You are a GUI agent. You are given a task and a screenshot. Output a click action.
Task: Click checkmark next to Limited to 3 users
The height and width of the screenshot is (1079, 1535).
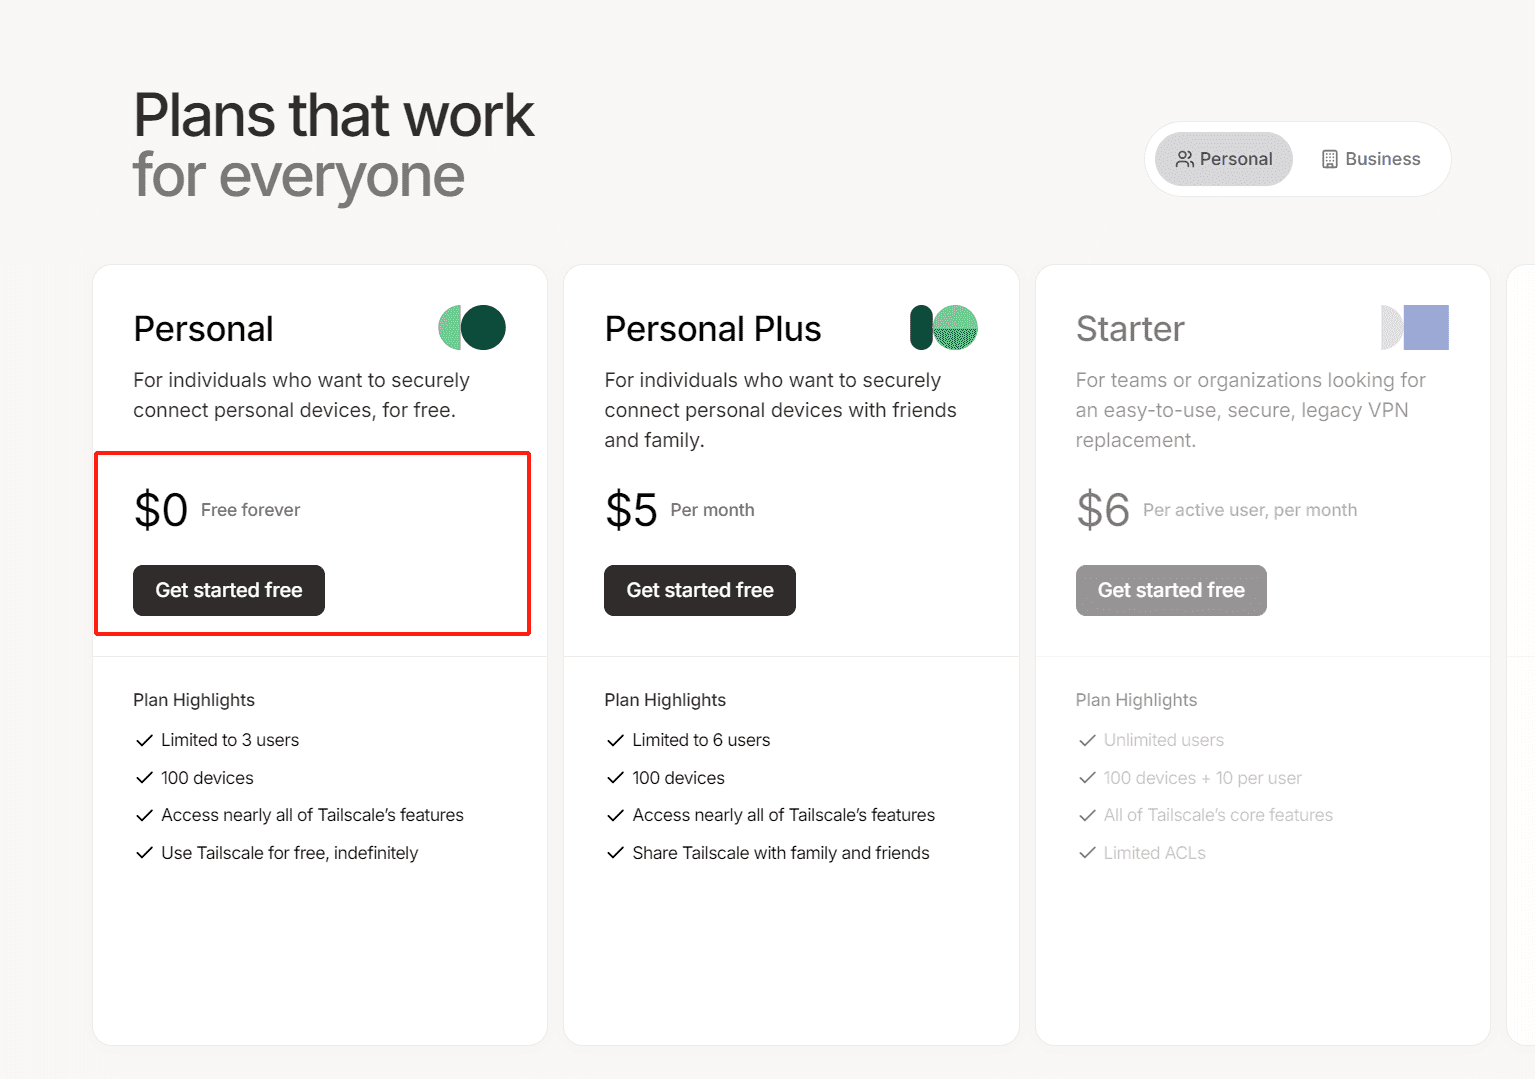pos(144,740)
